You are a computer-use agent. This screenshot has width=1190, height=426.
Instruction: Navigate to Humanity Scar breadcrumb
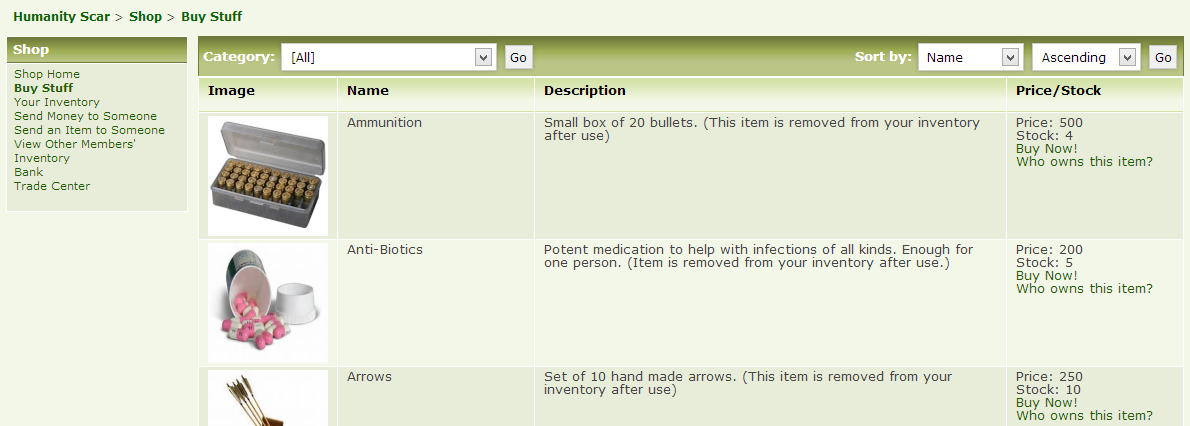[62, 17]
